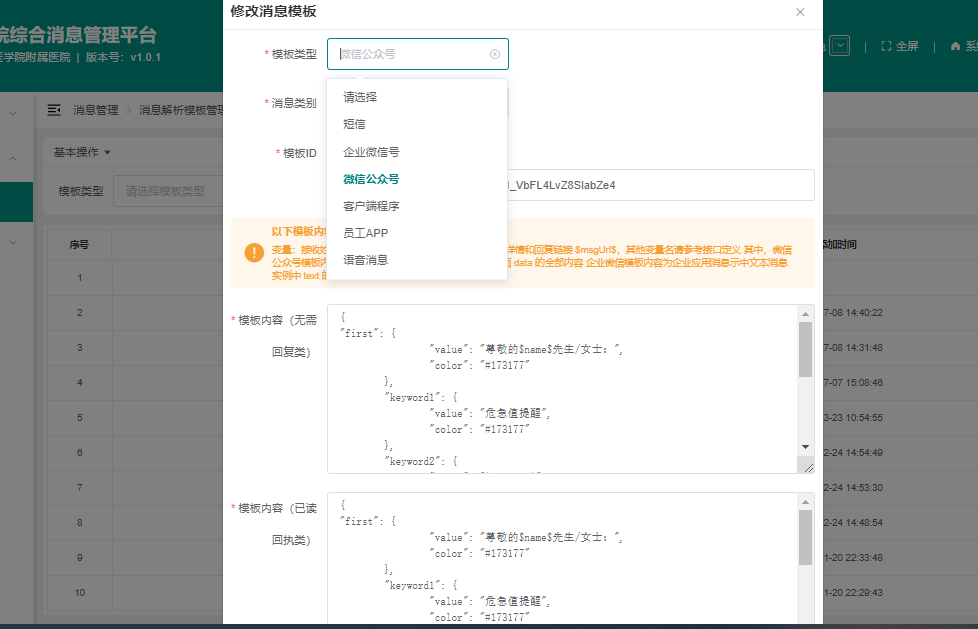Expand the 基本操作 dropdown
This screenshot has width=978, height=629.
coord(82,153)
